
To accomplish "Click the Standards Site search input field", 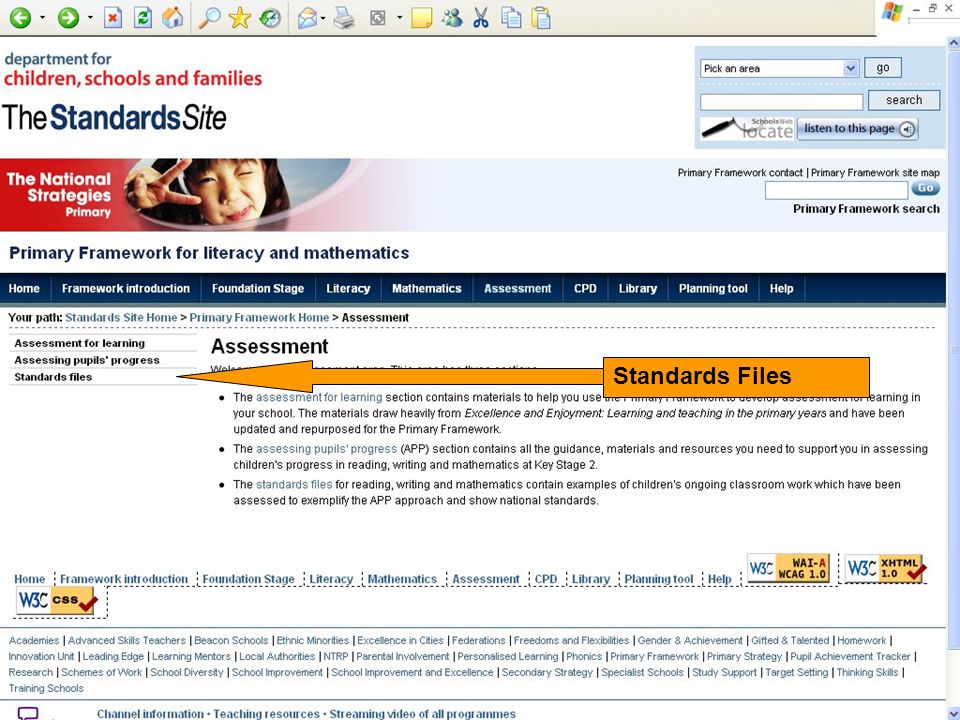I will [x=781, y=102].
